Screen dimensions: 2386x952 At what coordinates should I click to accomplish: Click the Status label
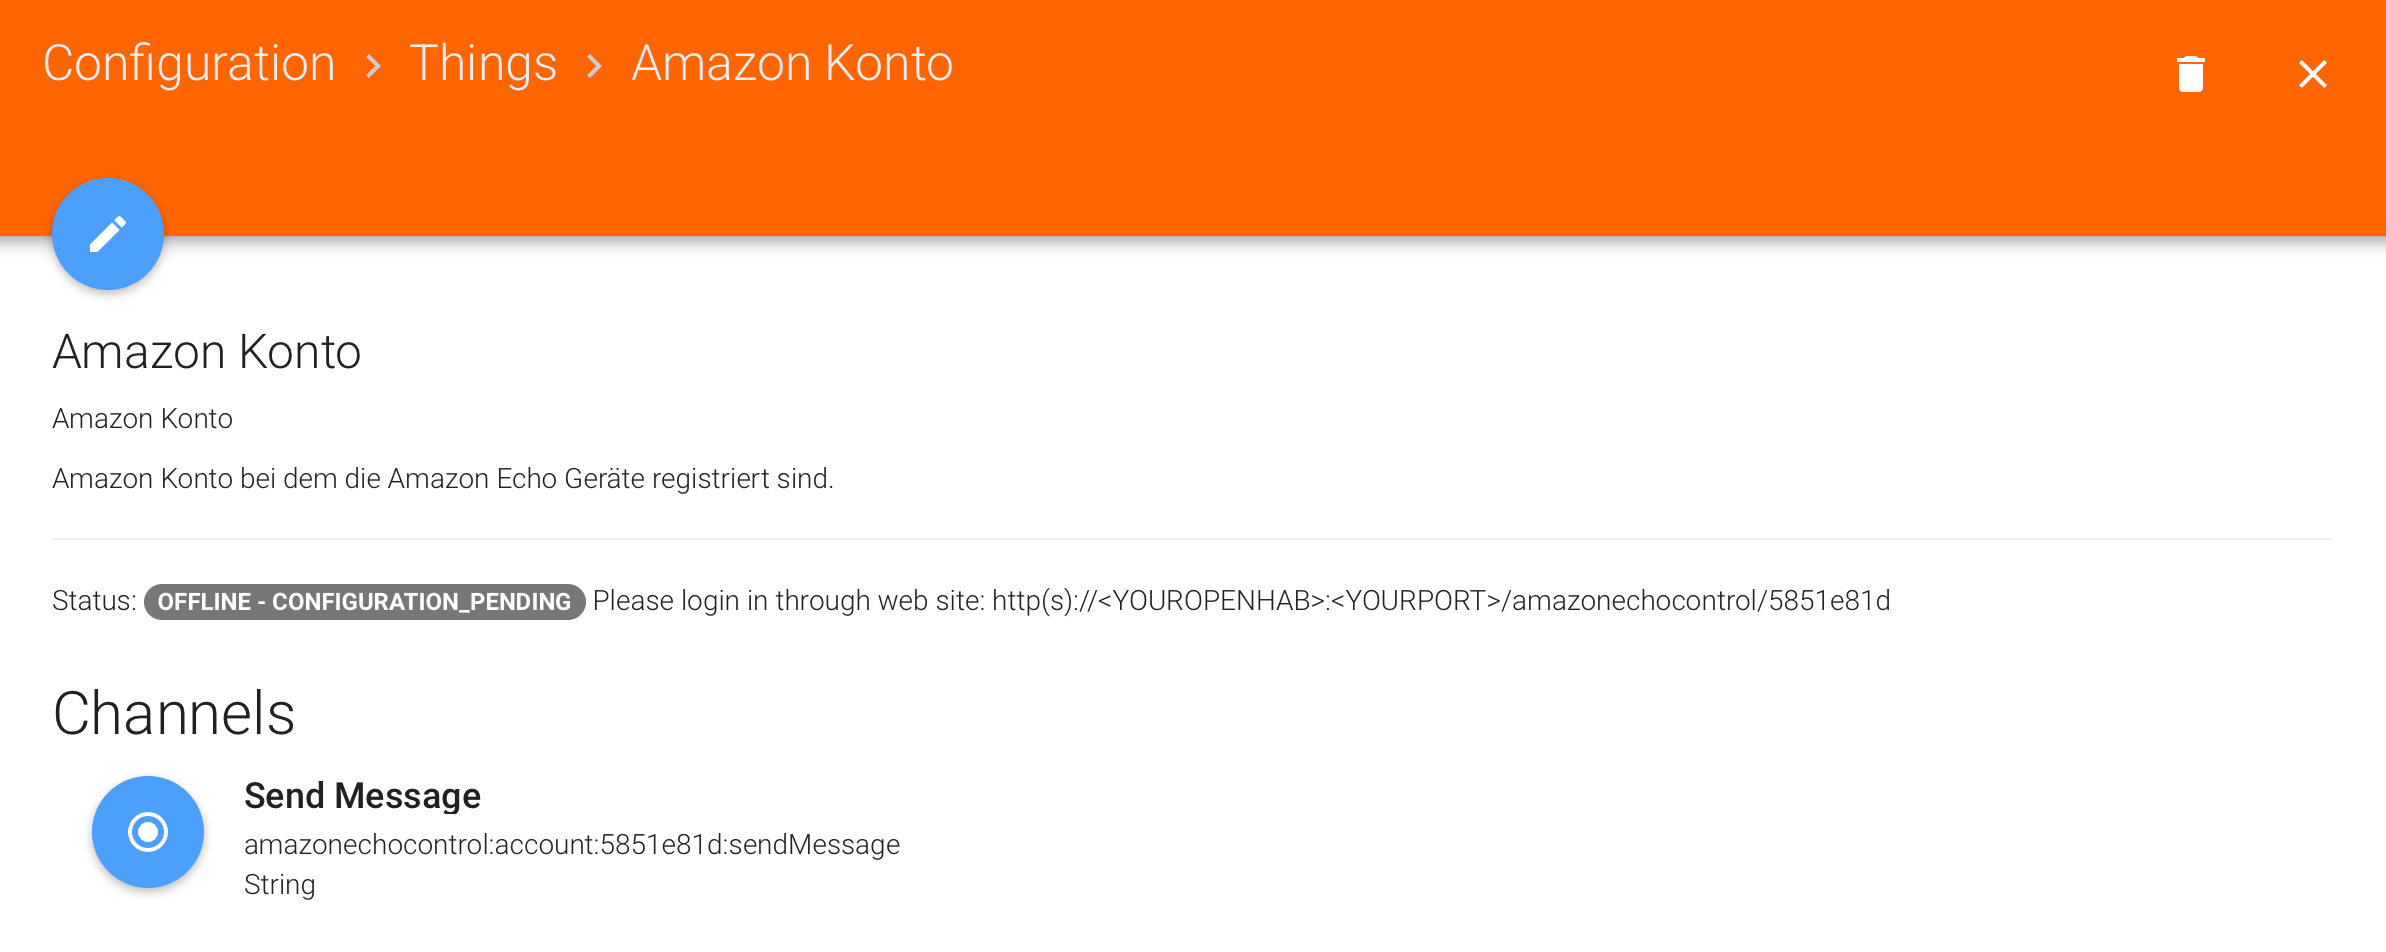point(94,601)
